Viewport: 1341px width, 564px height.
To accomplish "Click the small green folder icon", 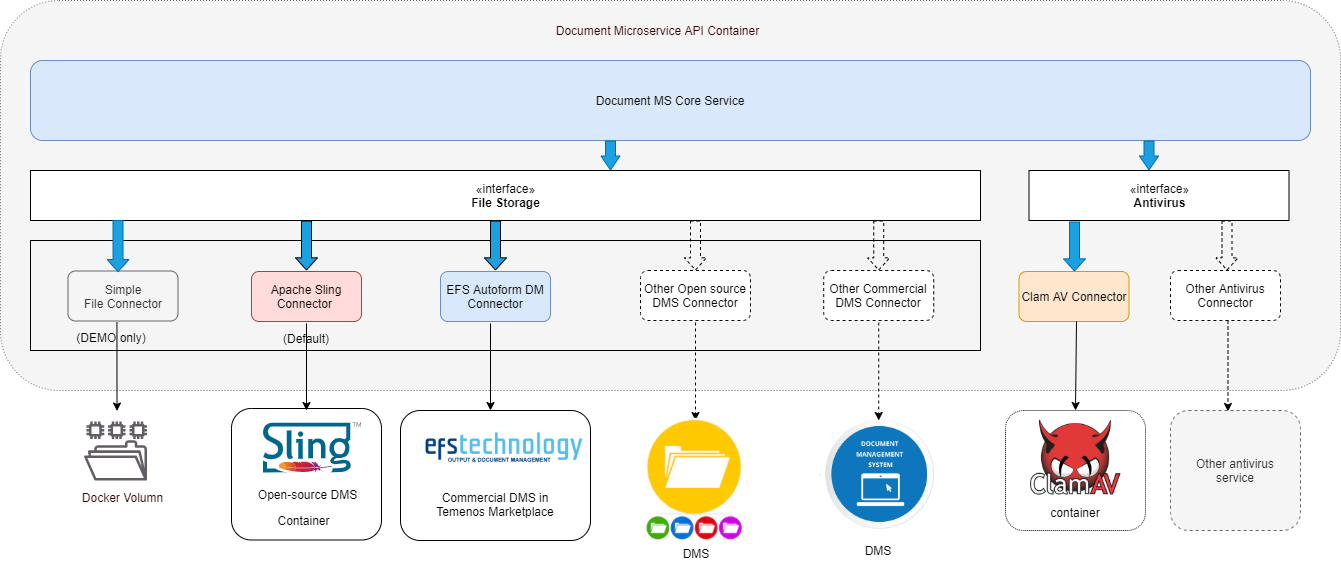I will click(658, 527).
